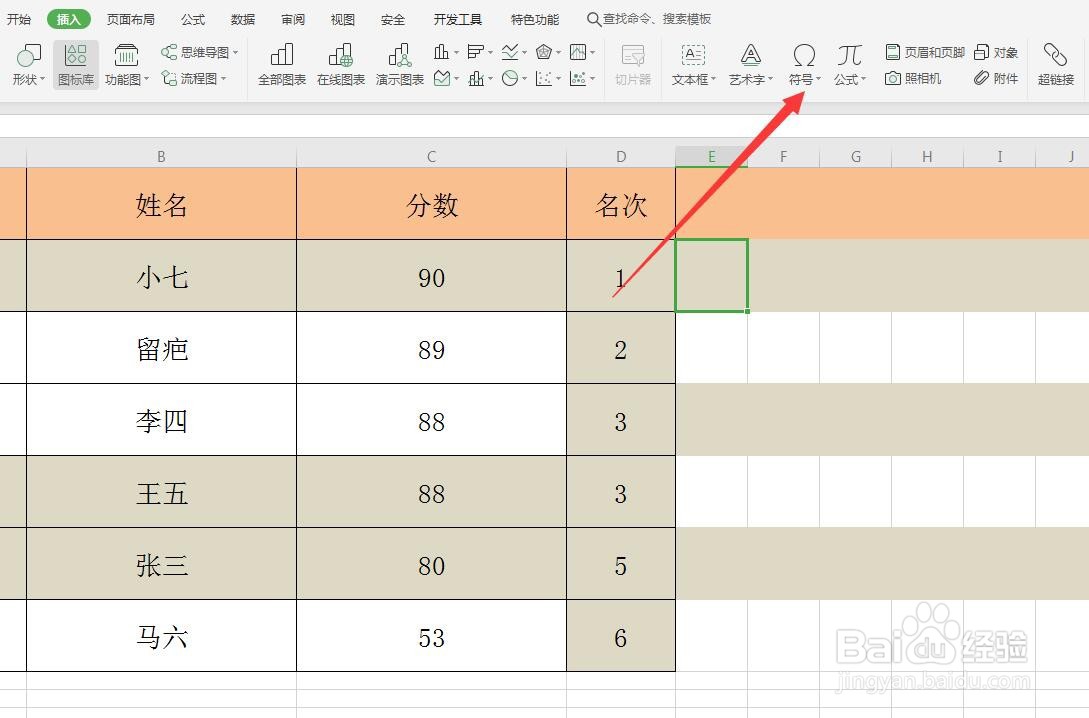Insert WordArt (艺术字)
This screenshot has width=1089, height=718.
(749, 64)
